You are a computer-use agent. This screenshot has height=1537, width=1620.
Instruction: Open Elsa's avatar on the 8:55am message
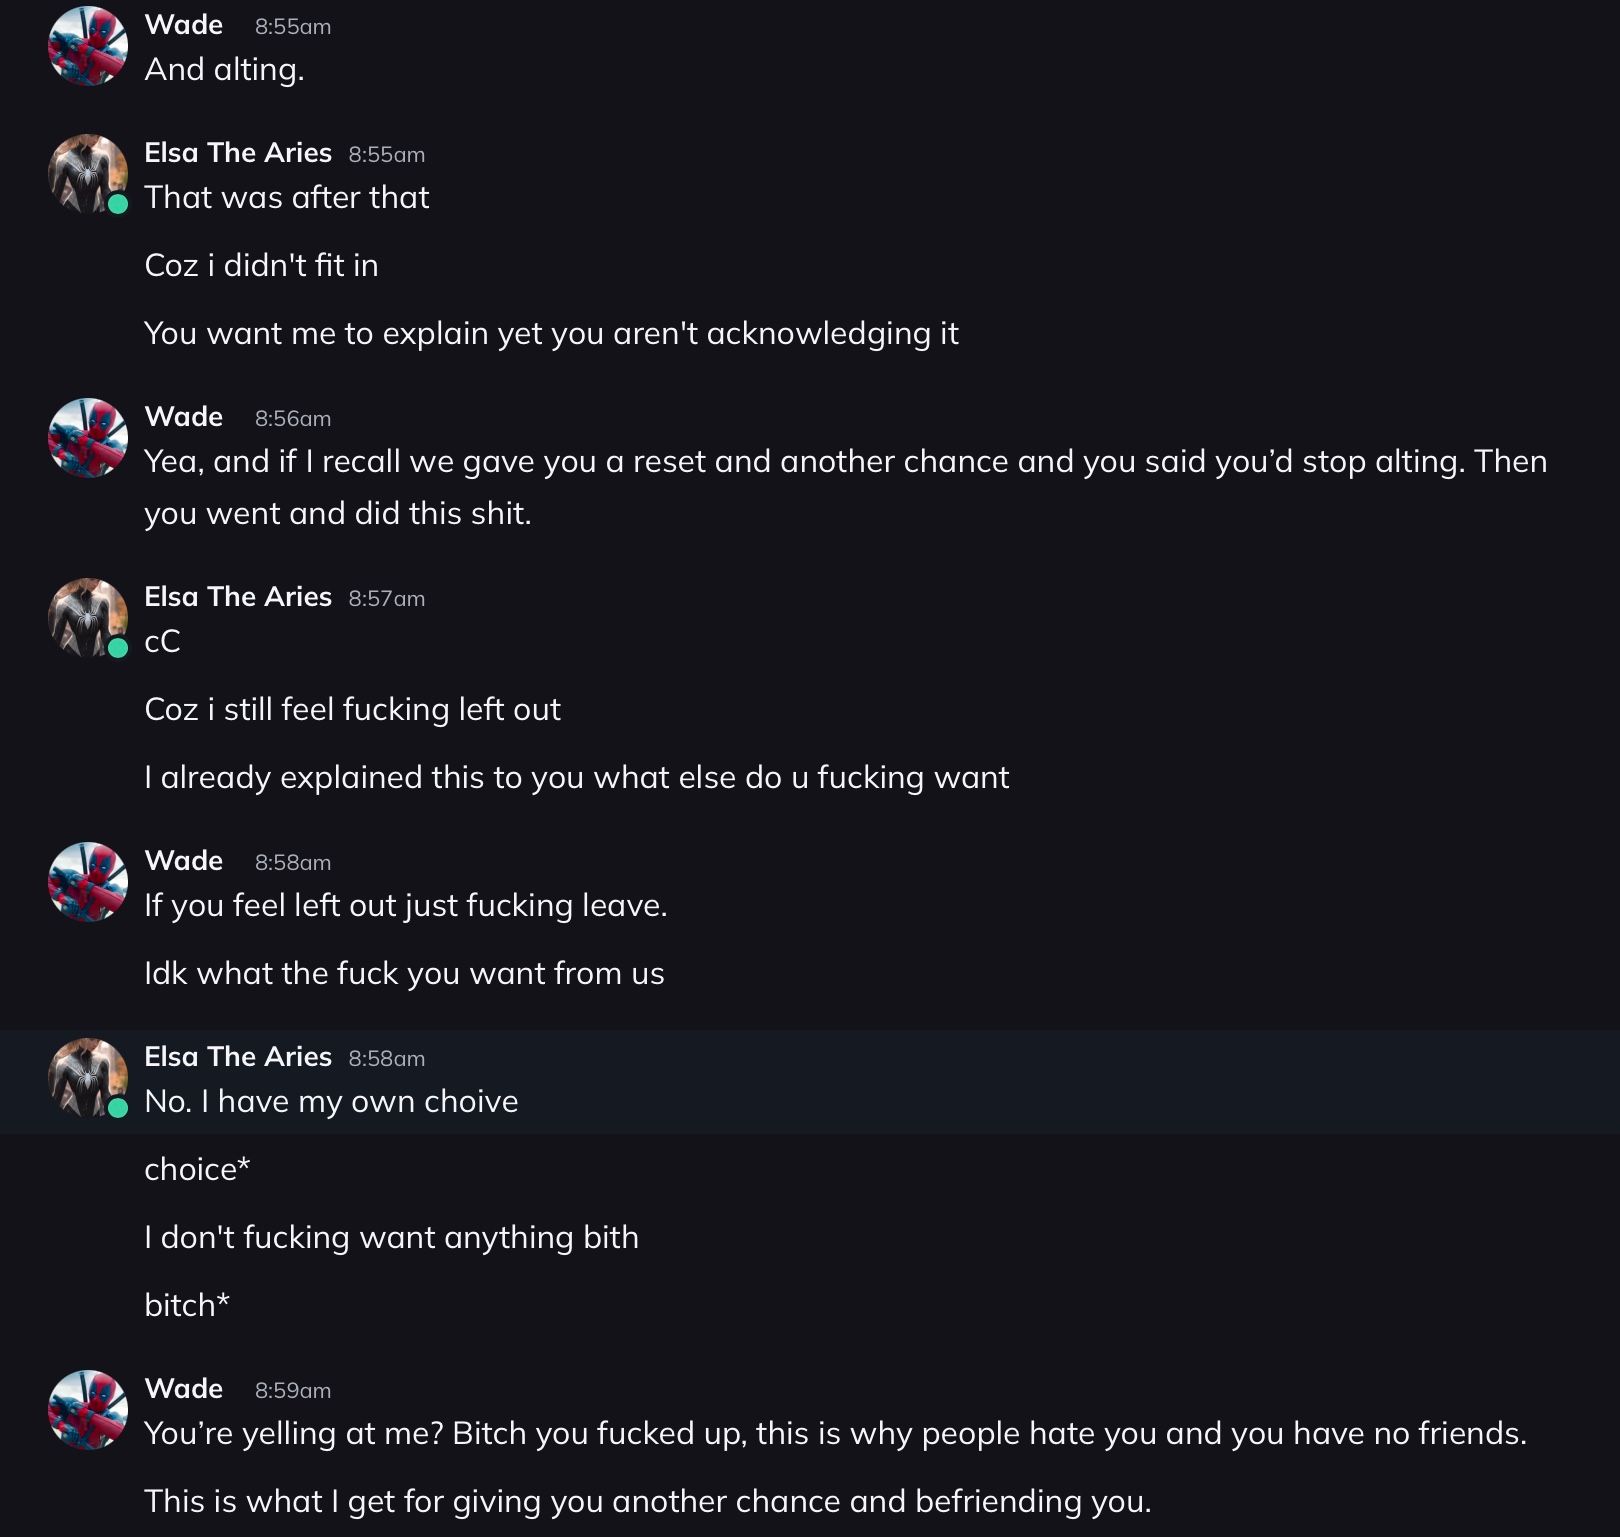click(88, 173)
